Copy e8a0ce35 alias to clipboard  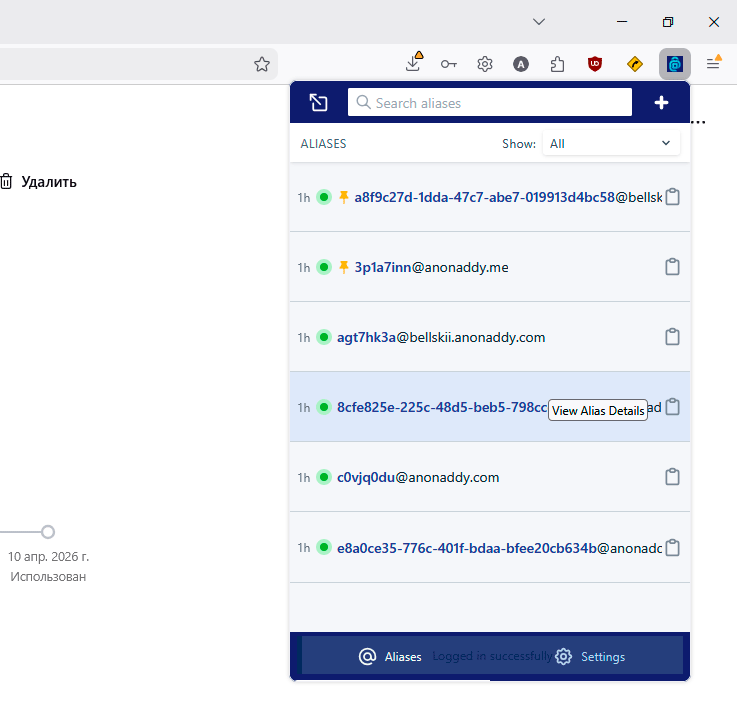click(673, 548)
